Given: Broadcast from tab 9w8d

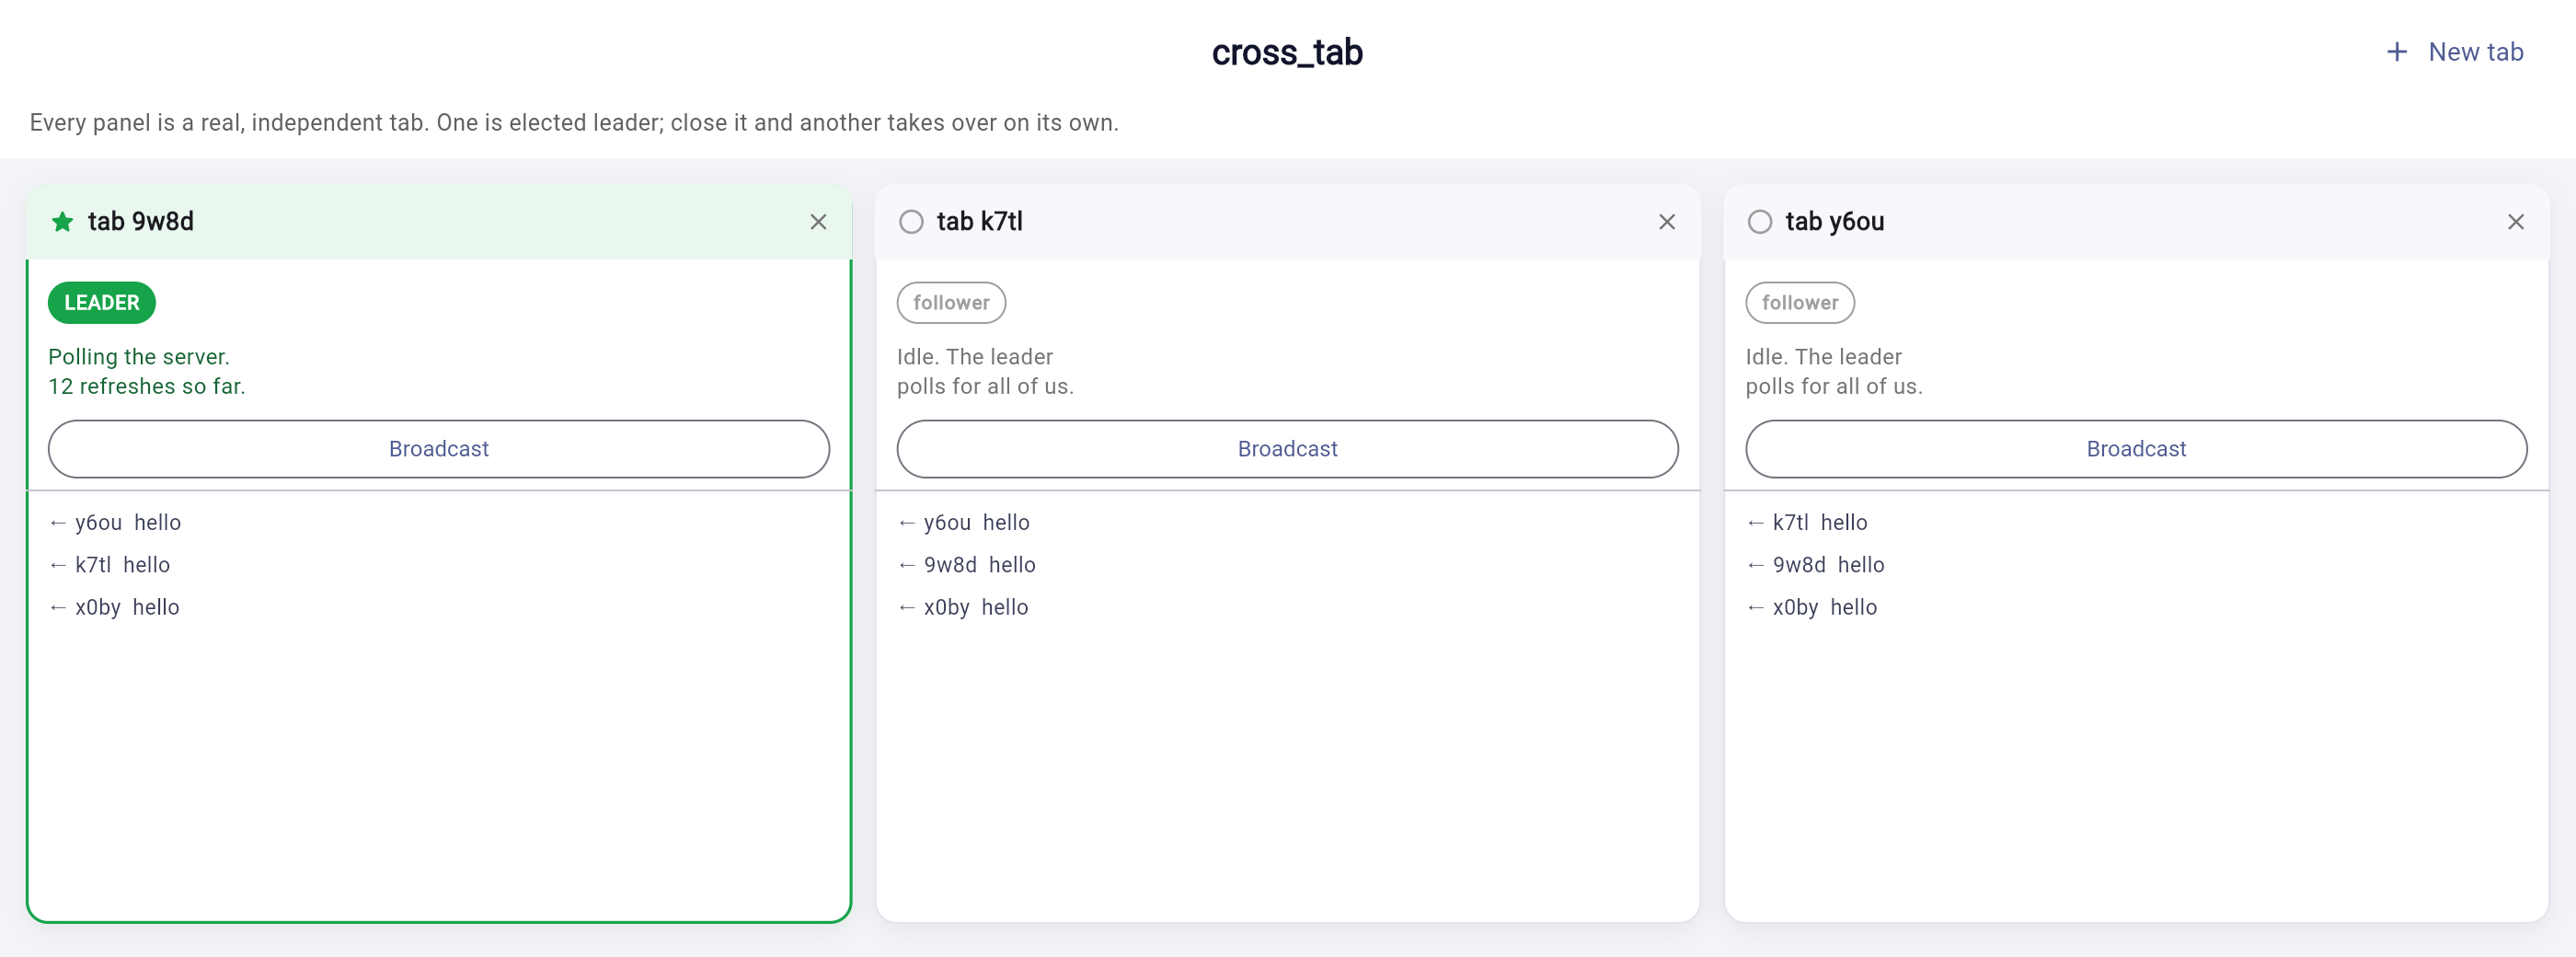Looking at the screenshot, I should [439, 449].
